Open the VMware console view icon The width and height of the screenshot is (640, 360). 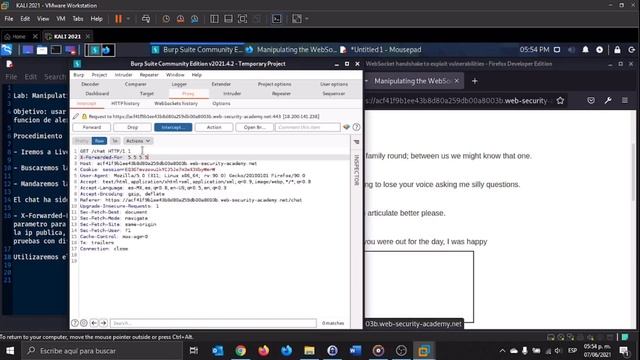[x=277, y=19]
